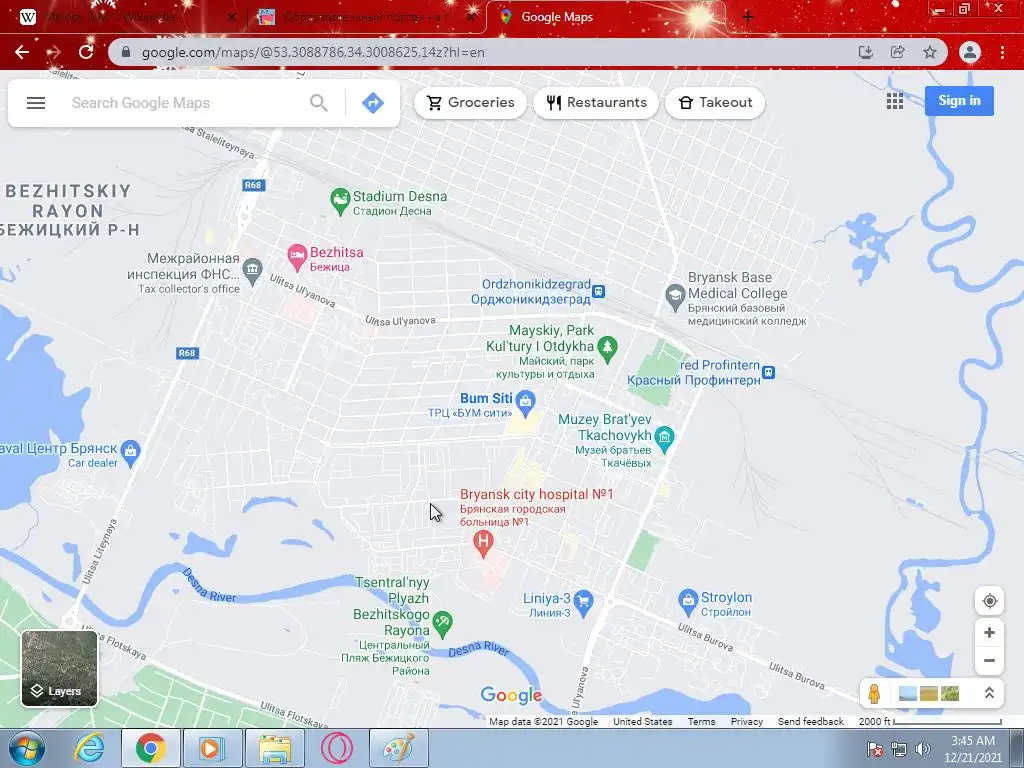Click the Sign in button
This screenshot has height=768, width=1024.
(x=959, y=101)
